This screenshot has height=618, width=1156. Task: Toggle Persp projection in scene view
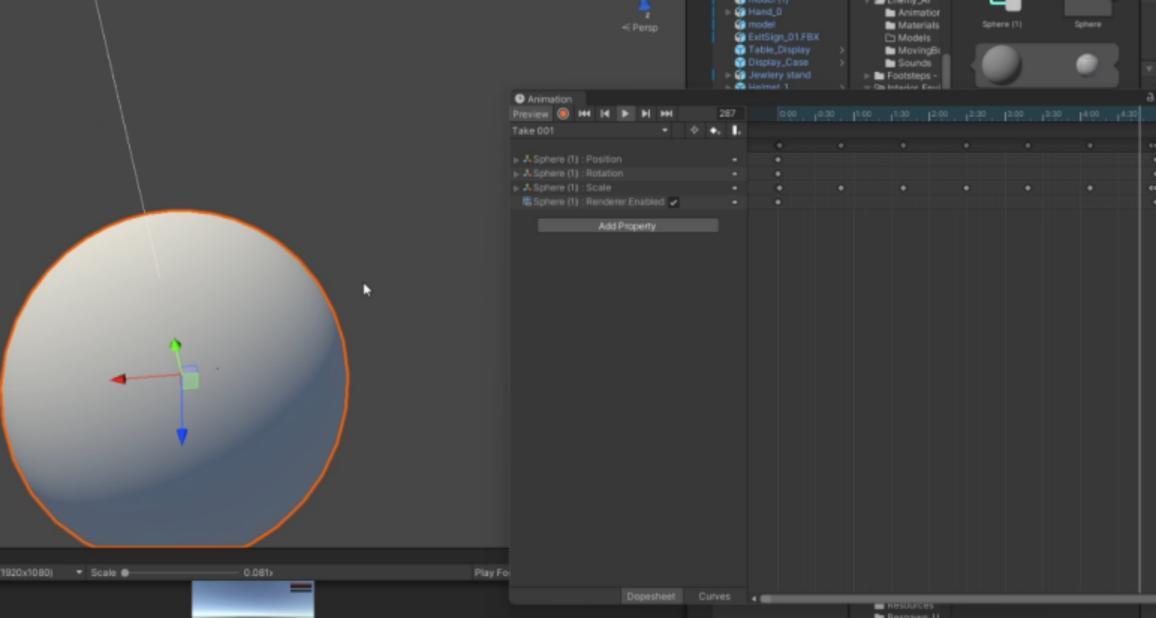point(640,27)
